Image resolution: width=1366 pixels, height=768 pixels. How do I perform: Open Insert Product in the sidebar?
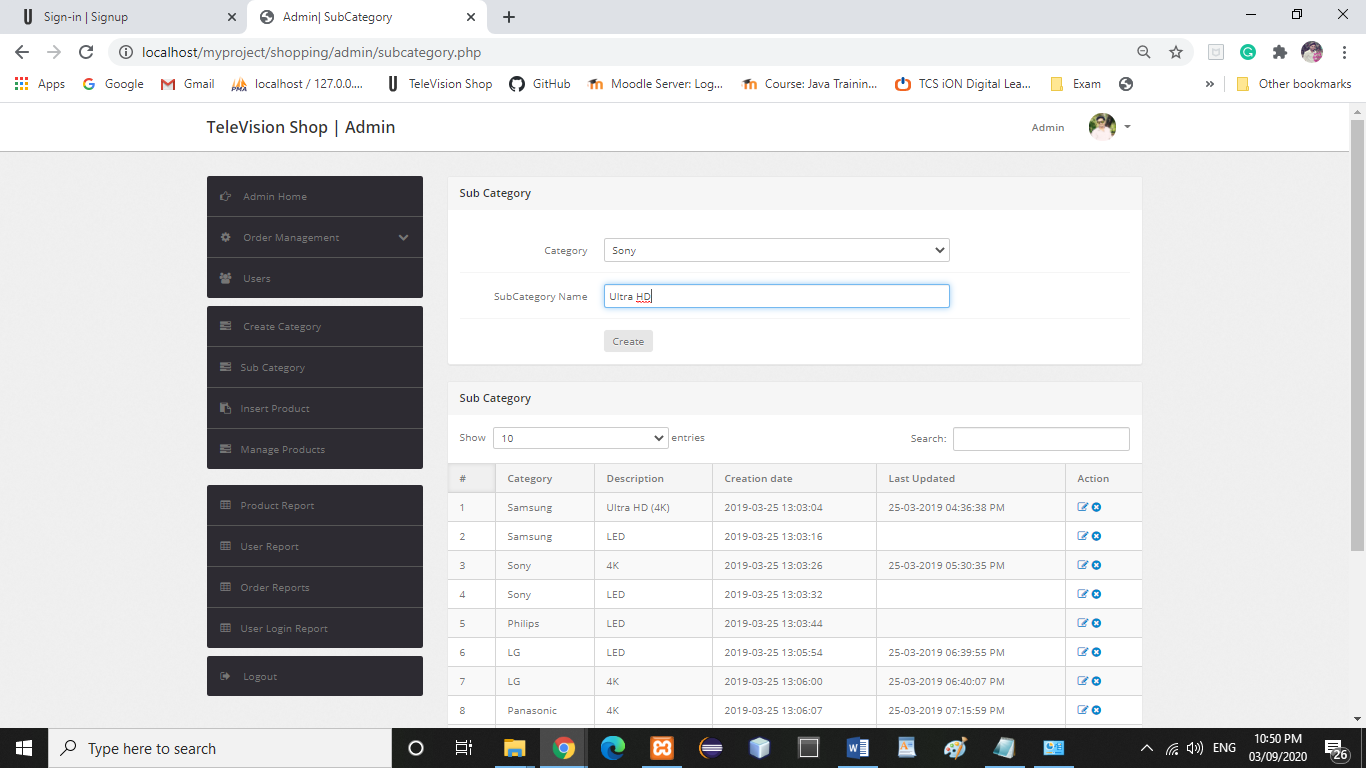pos(315,408)
